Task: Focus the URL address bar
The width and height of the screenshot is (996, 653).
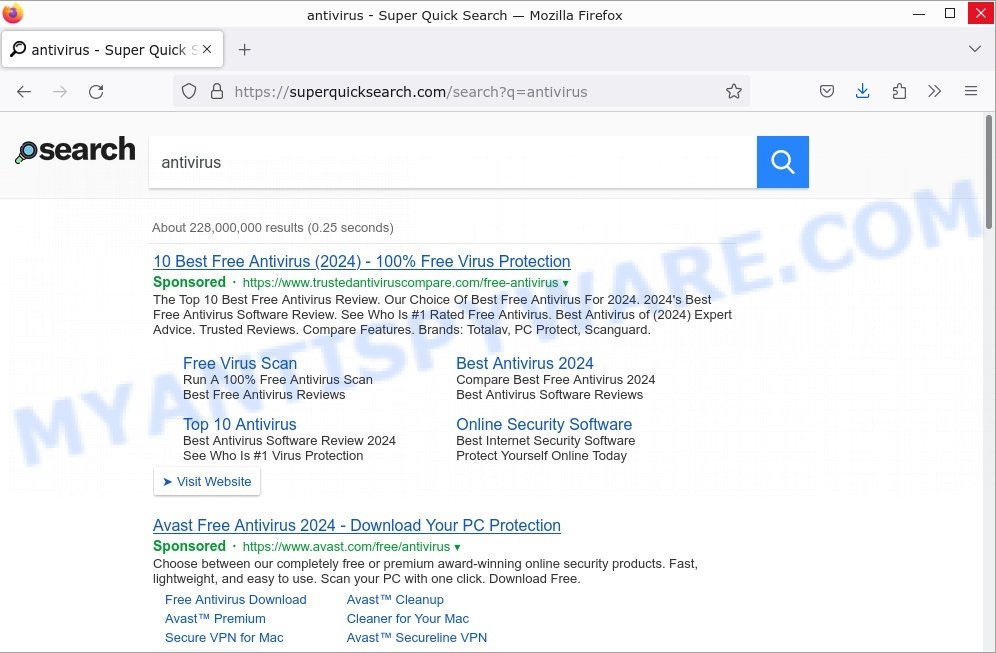Action: coord(461,91)
